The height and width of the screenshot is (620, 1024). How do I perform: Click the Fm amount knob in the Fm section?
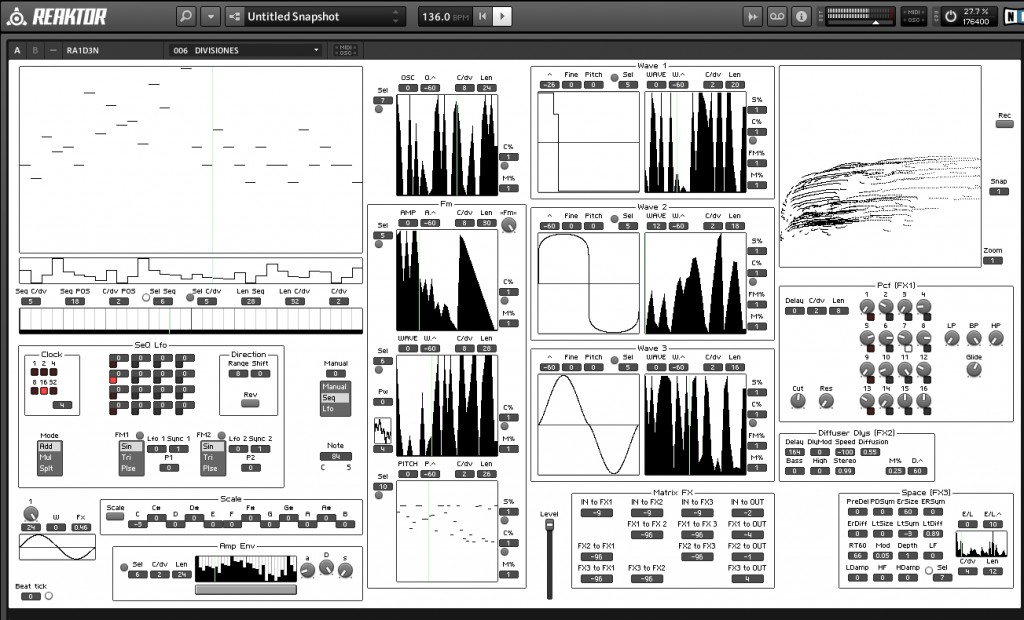click(508, 225)
